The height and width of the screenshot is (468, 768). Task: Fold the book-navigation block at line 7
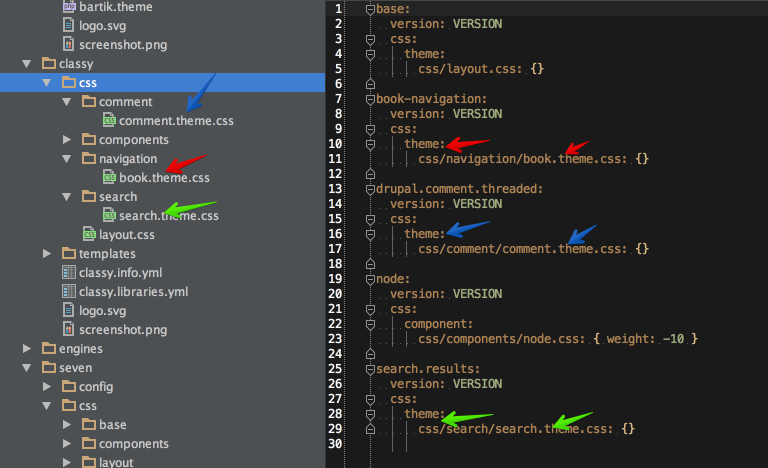[370, 99]
